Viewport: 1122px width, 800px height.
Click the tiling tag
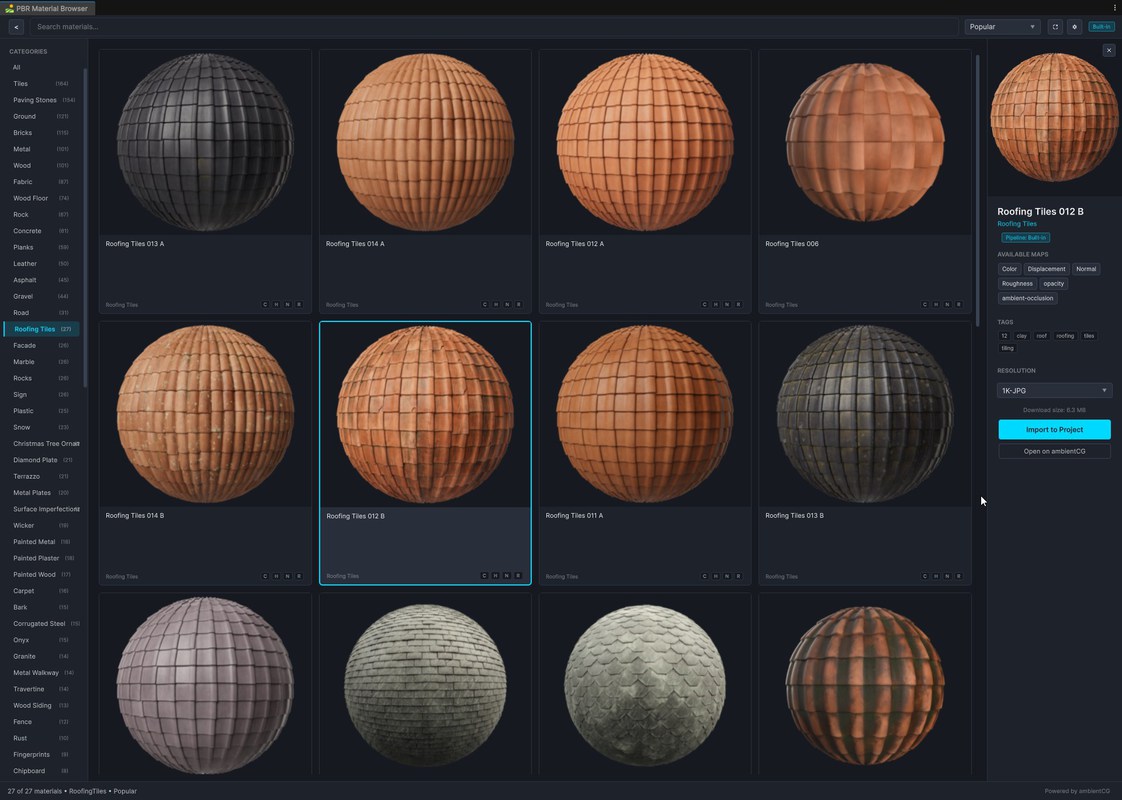[1007, 348]
